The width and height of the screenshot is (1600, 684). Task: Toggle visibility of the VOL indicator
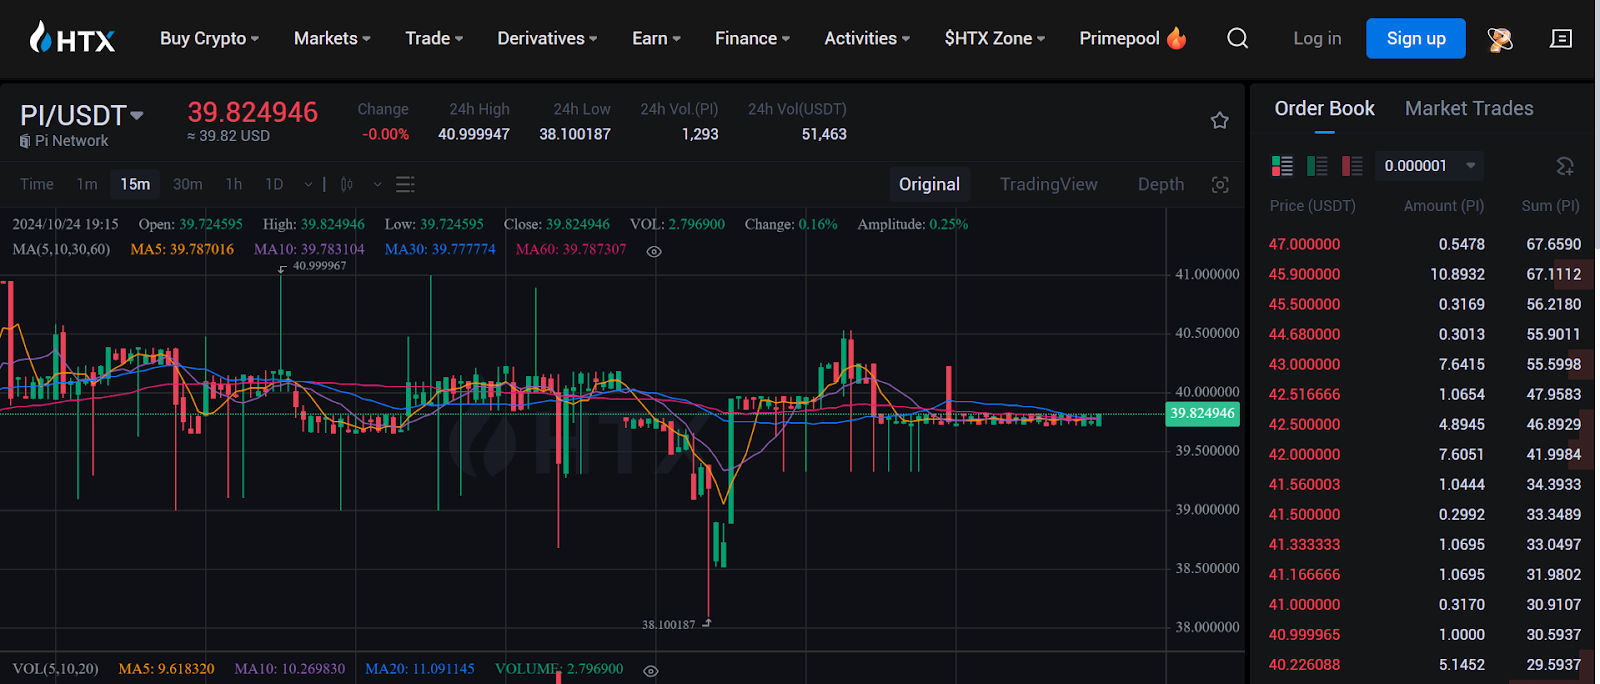coord(651,670)
